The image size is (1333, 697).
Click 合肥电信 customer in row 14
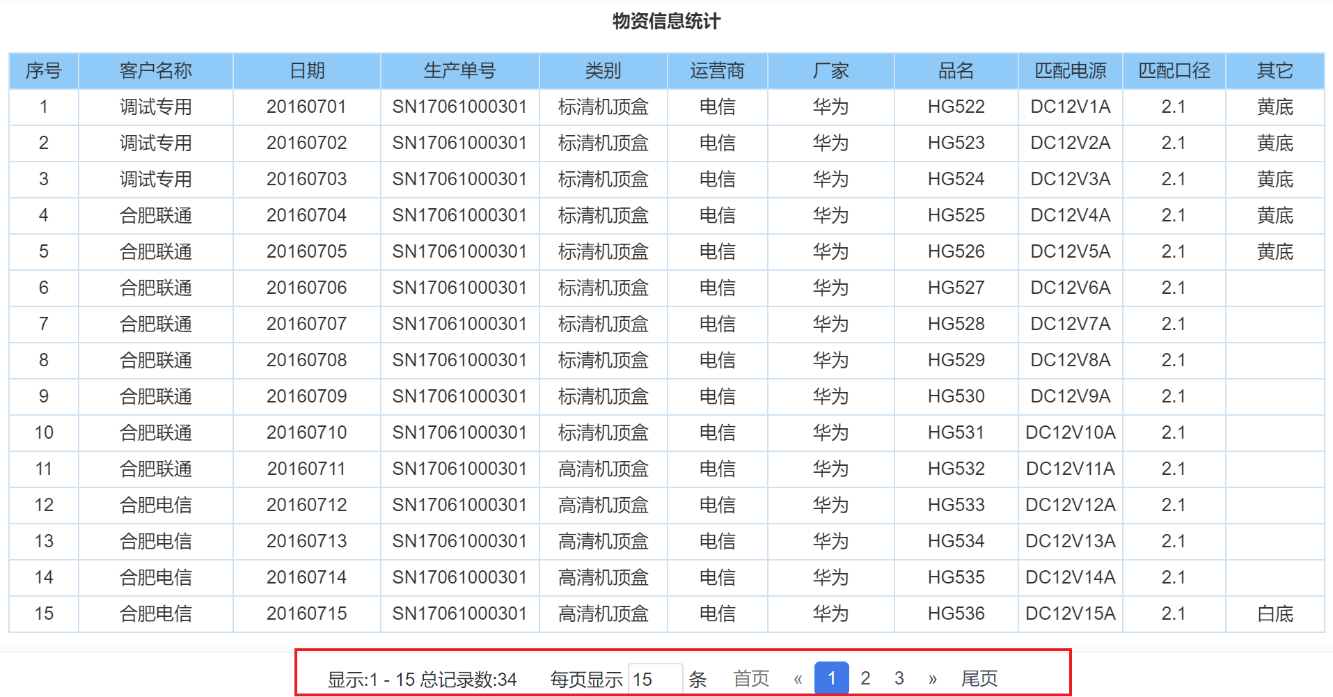tap(156, 577)
